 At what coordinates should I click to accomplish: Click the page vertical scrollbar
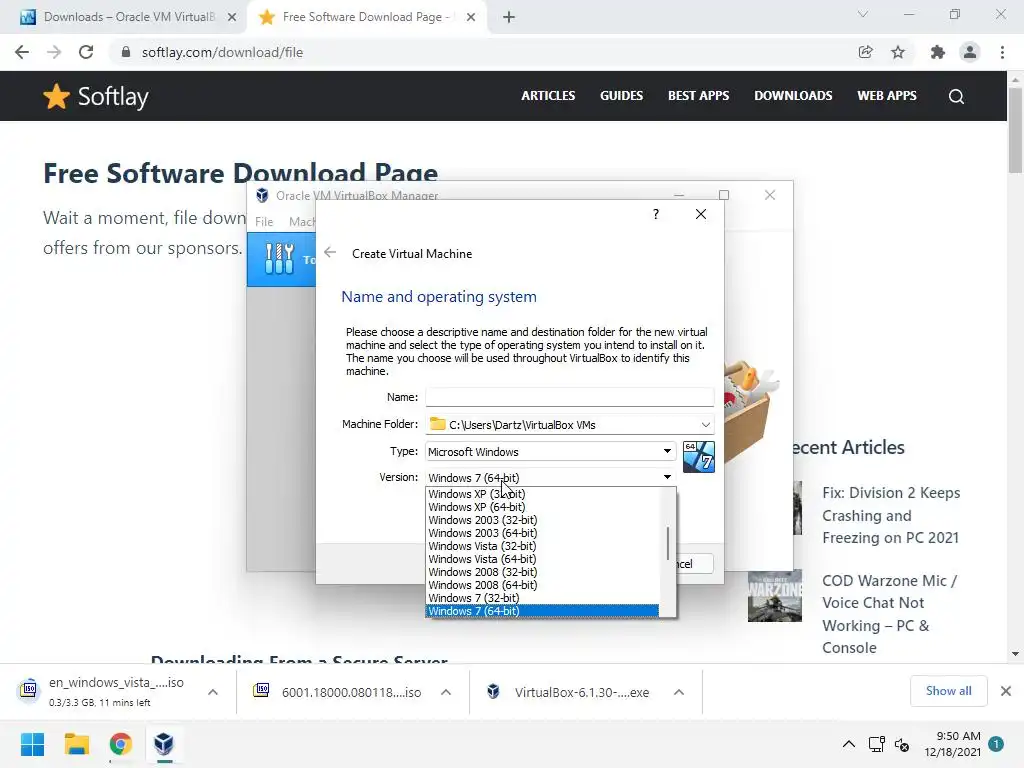tap(1015, 131)
